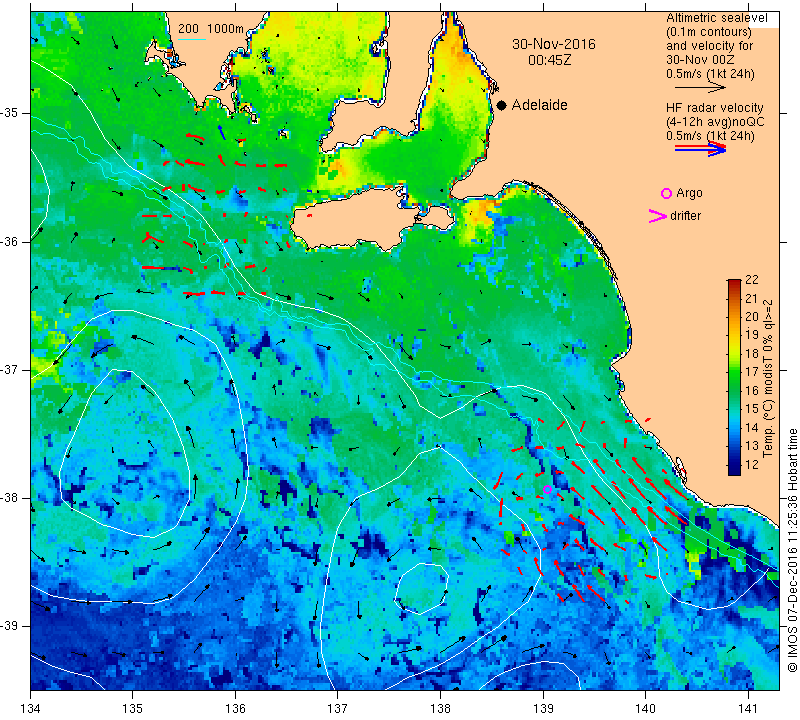The width and height of the screenshot is (800, 720).
Task: Click the color bar value 20
Action: click(x=752, y=316)
